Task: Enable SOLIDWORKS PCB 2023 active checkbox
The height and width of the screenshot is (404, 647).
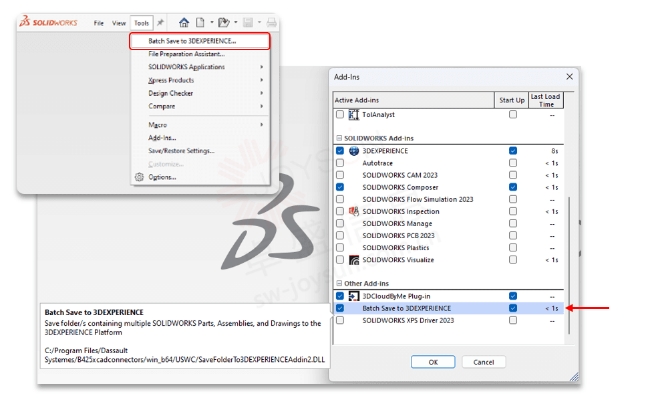Action: [x=340, y=235]
